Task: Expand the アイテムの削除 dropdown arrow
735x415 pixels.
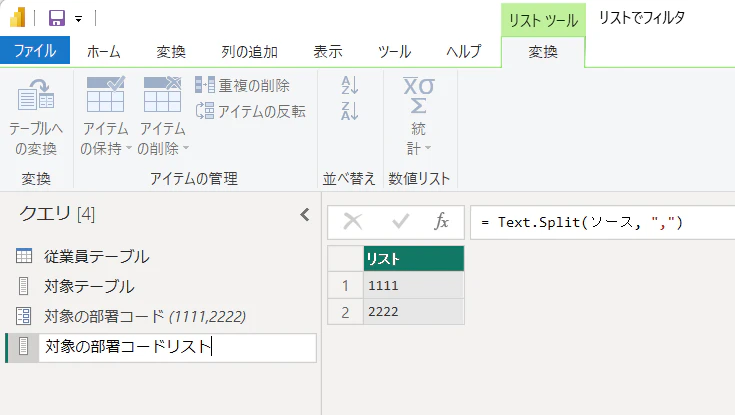Action: click(x=186, y=148)
